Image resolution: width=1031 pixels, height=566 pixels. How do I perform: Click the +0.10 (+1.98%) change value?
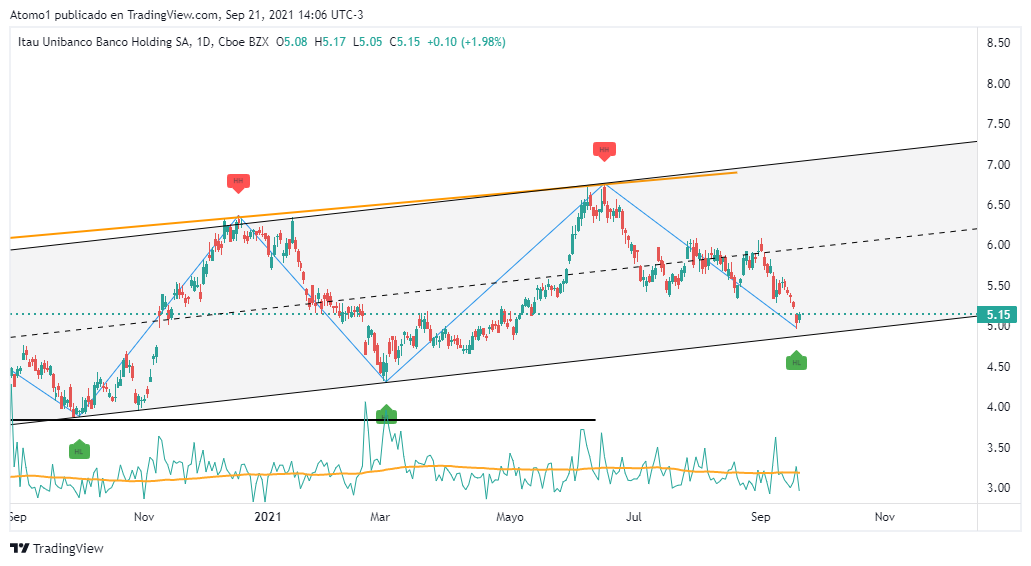pyautogui.click(x=466, y=42)
